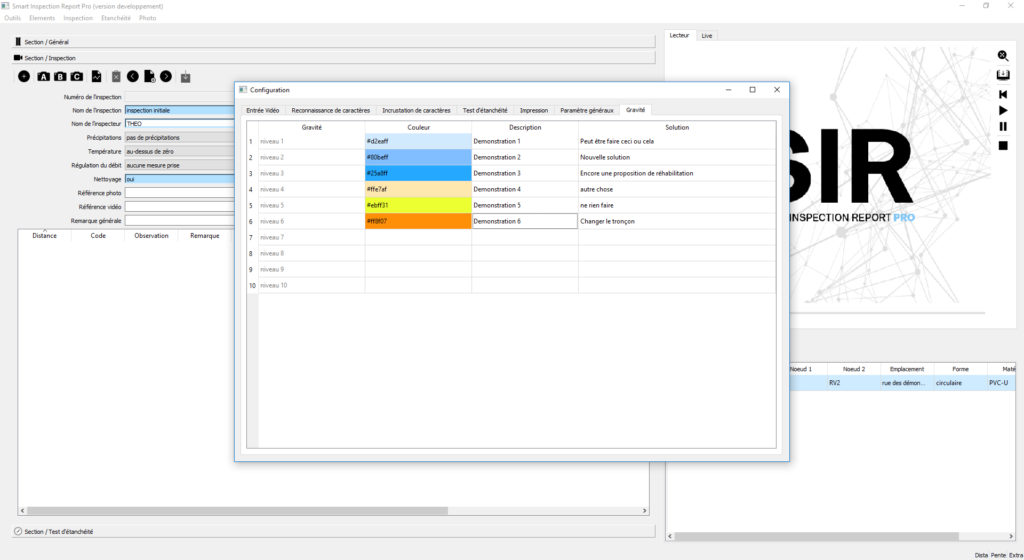This screenshot has width=1024, height=560.
Task: Skip to start of video
Action: click(x=1003, y=95)
